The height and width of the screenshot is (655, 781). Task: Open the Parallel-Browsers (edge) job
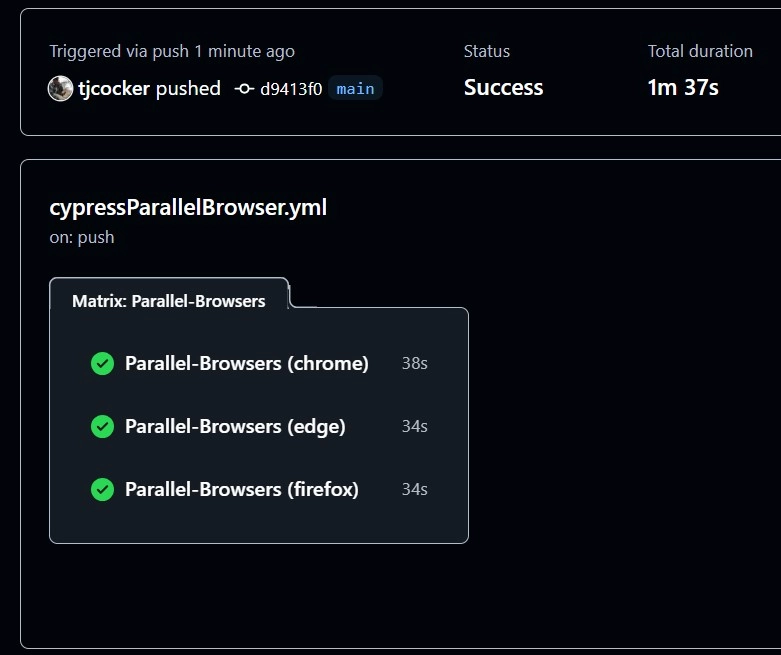235,426
